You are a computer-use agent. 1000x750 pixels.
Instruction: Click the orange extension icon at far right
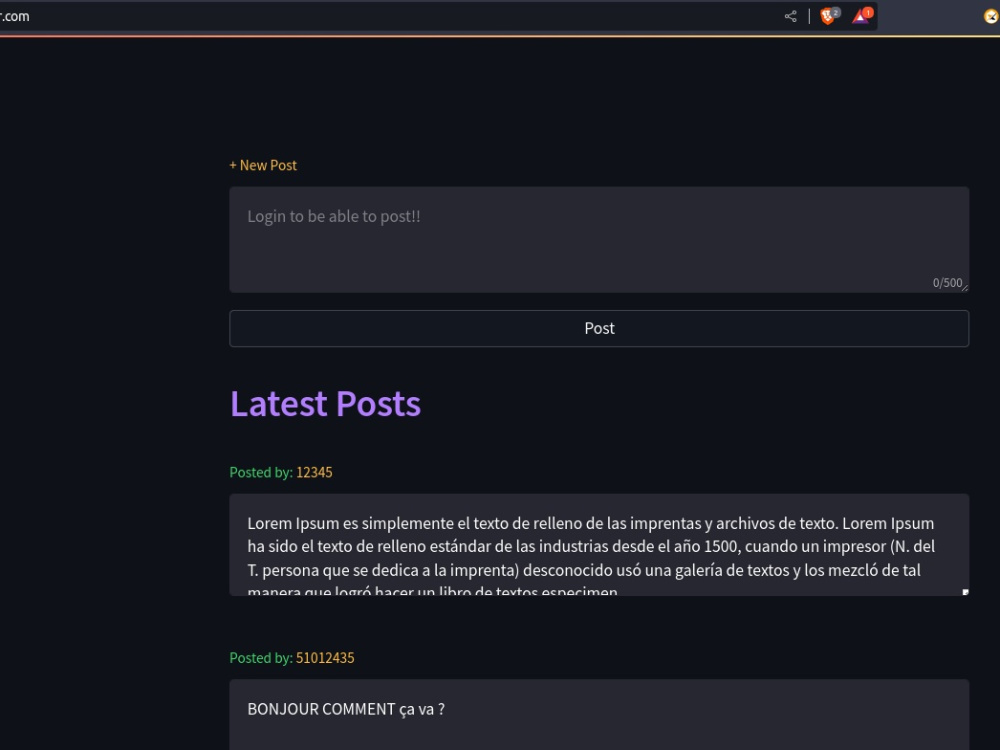992,17
